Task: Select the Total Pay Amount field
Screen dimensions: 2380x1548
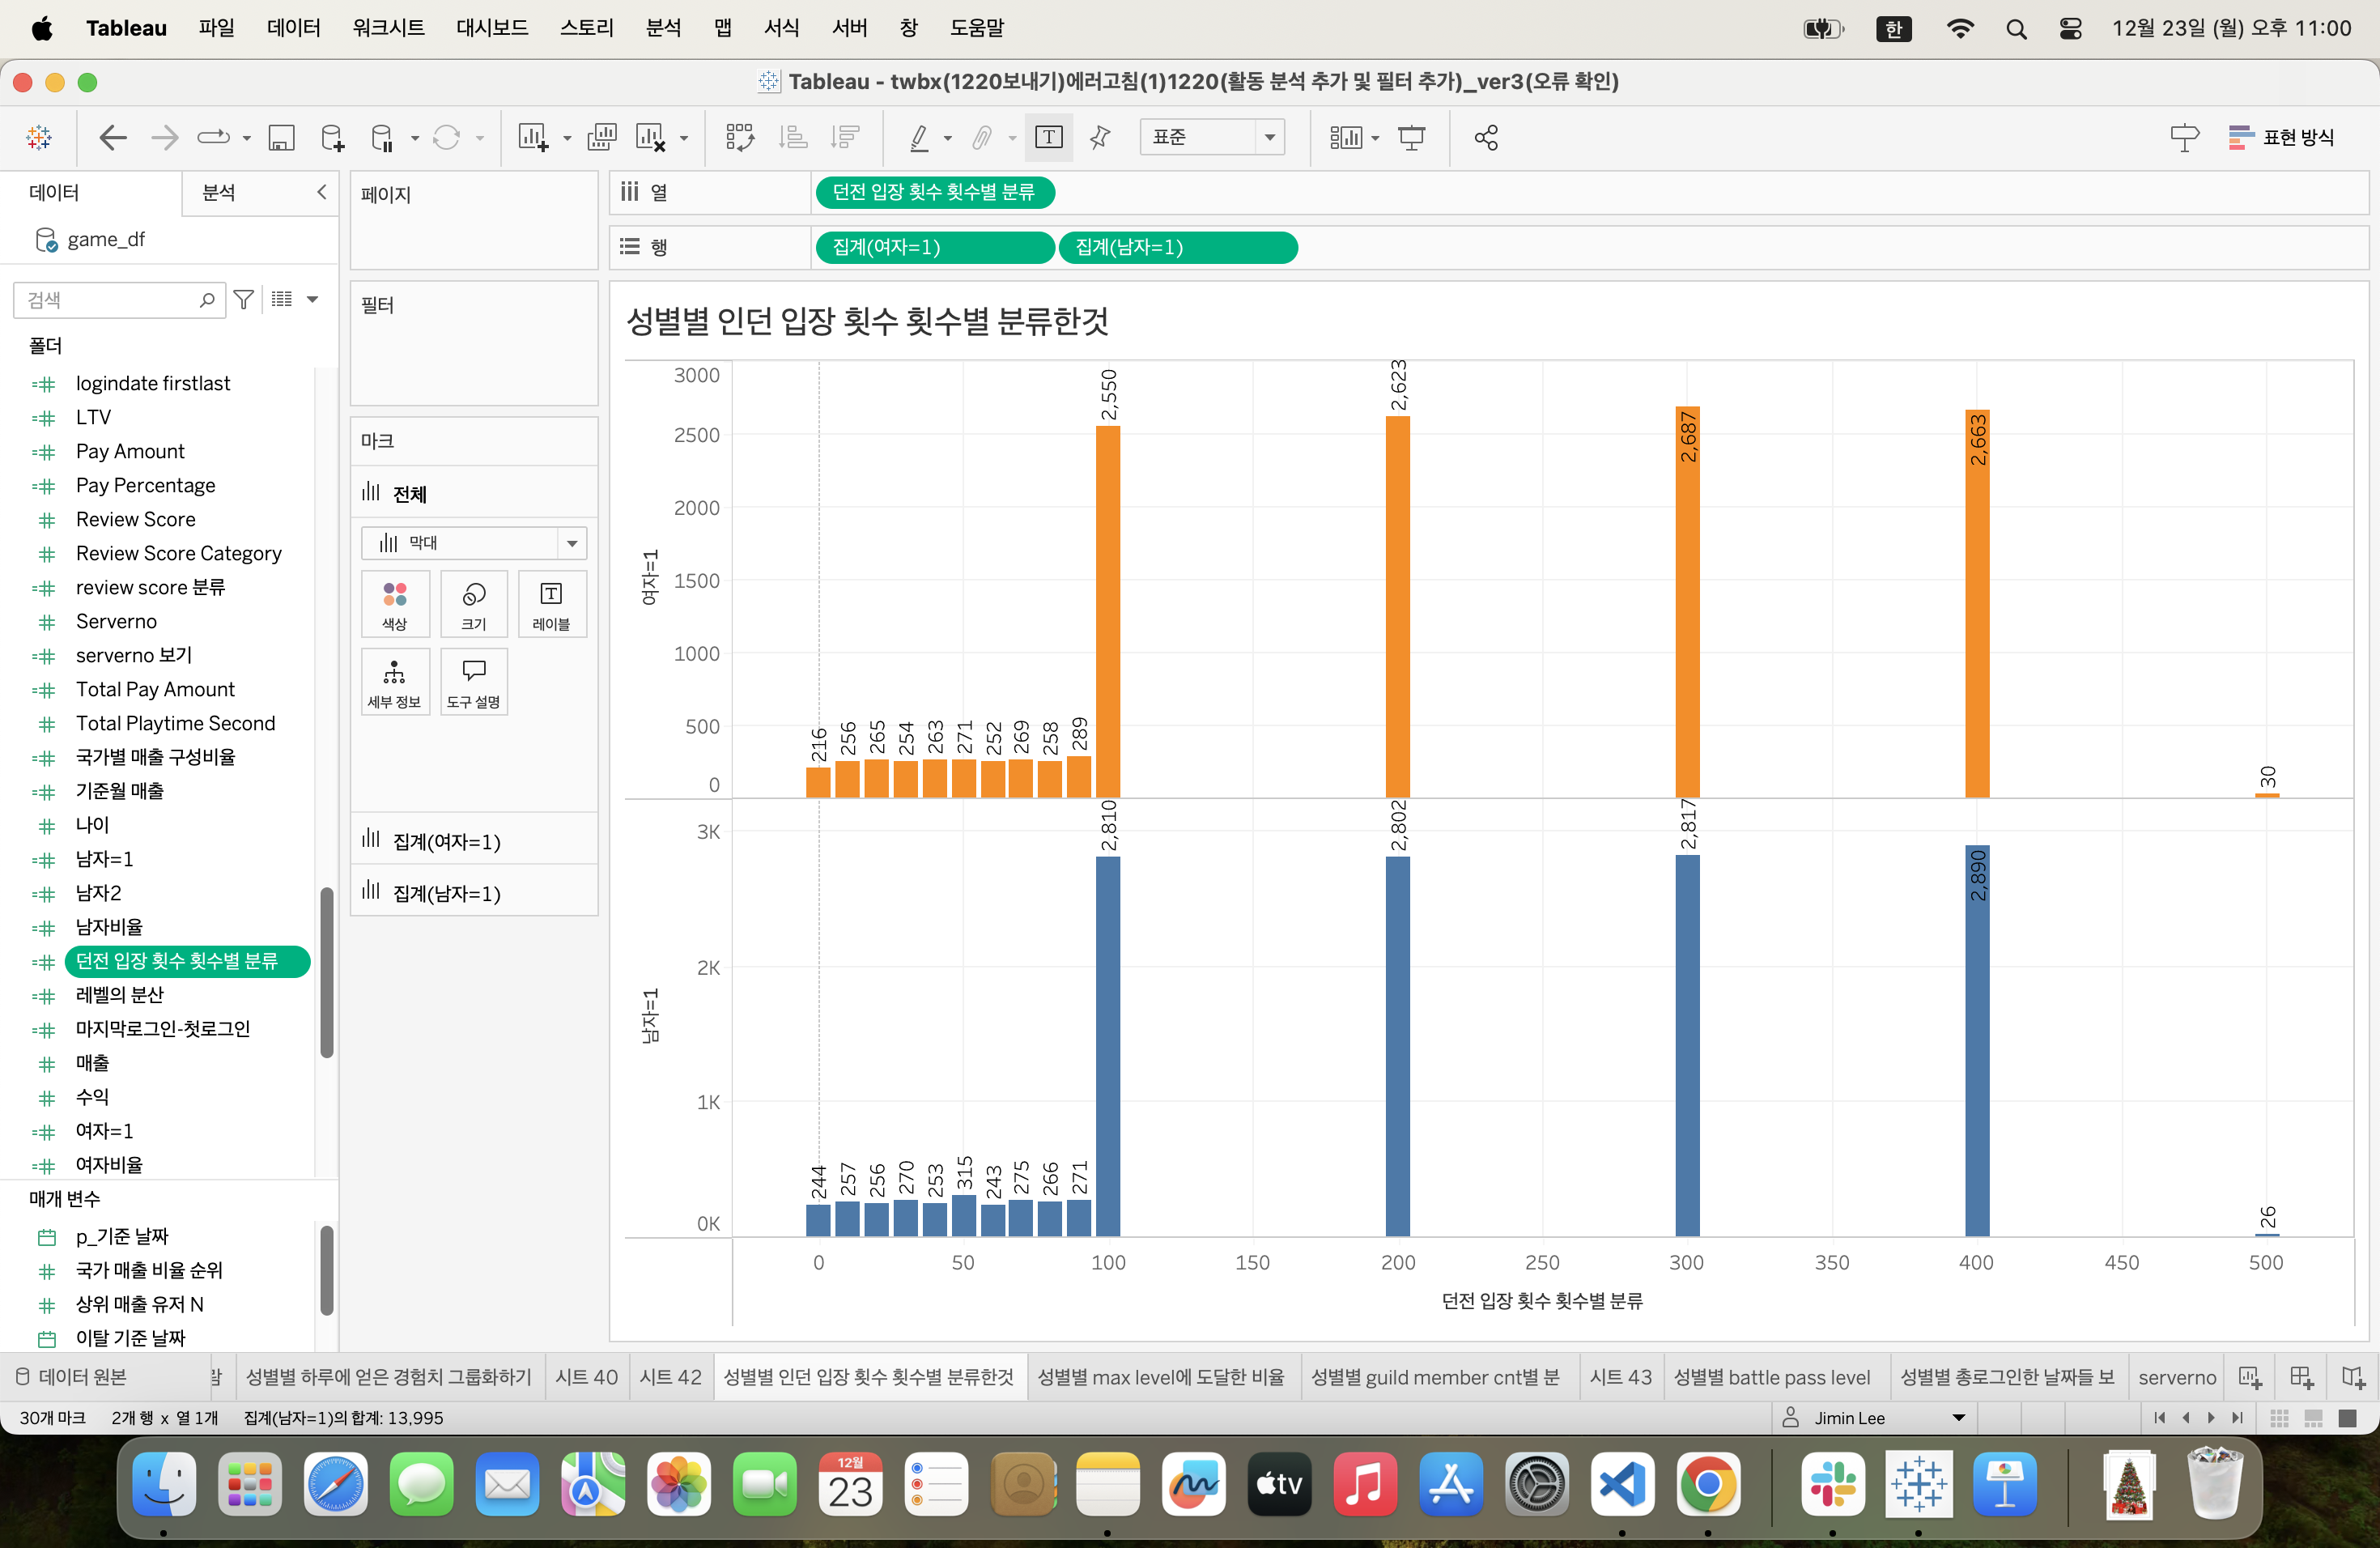Action: 155,689
